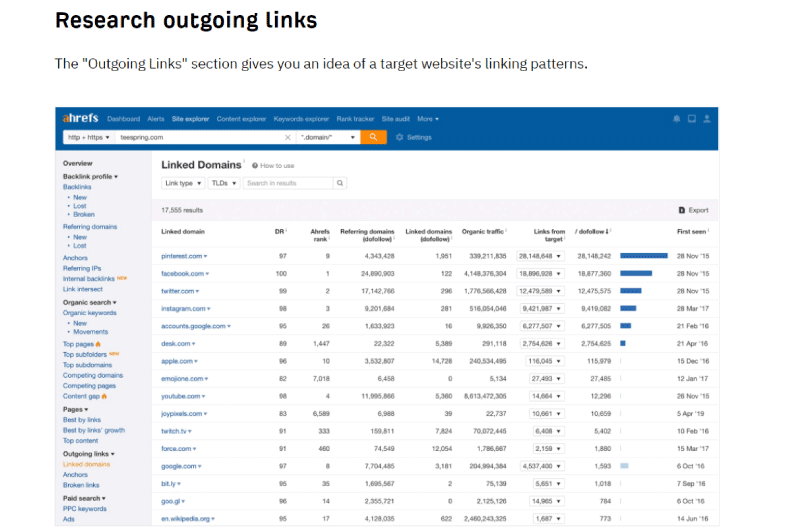The height and width of the screenshot is (530, 800).
Task: Expand links from target for pinterest.com
Action: click(x=540, y=256)
